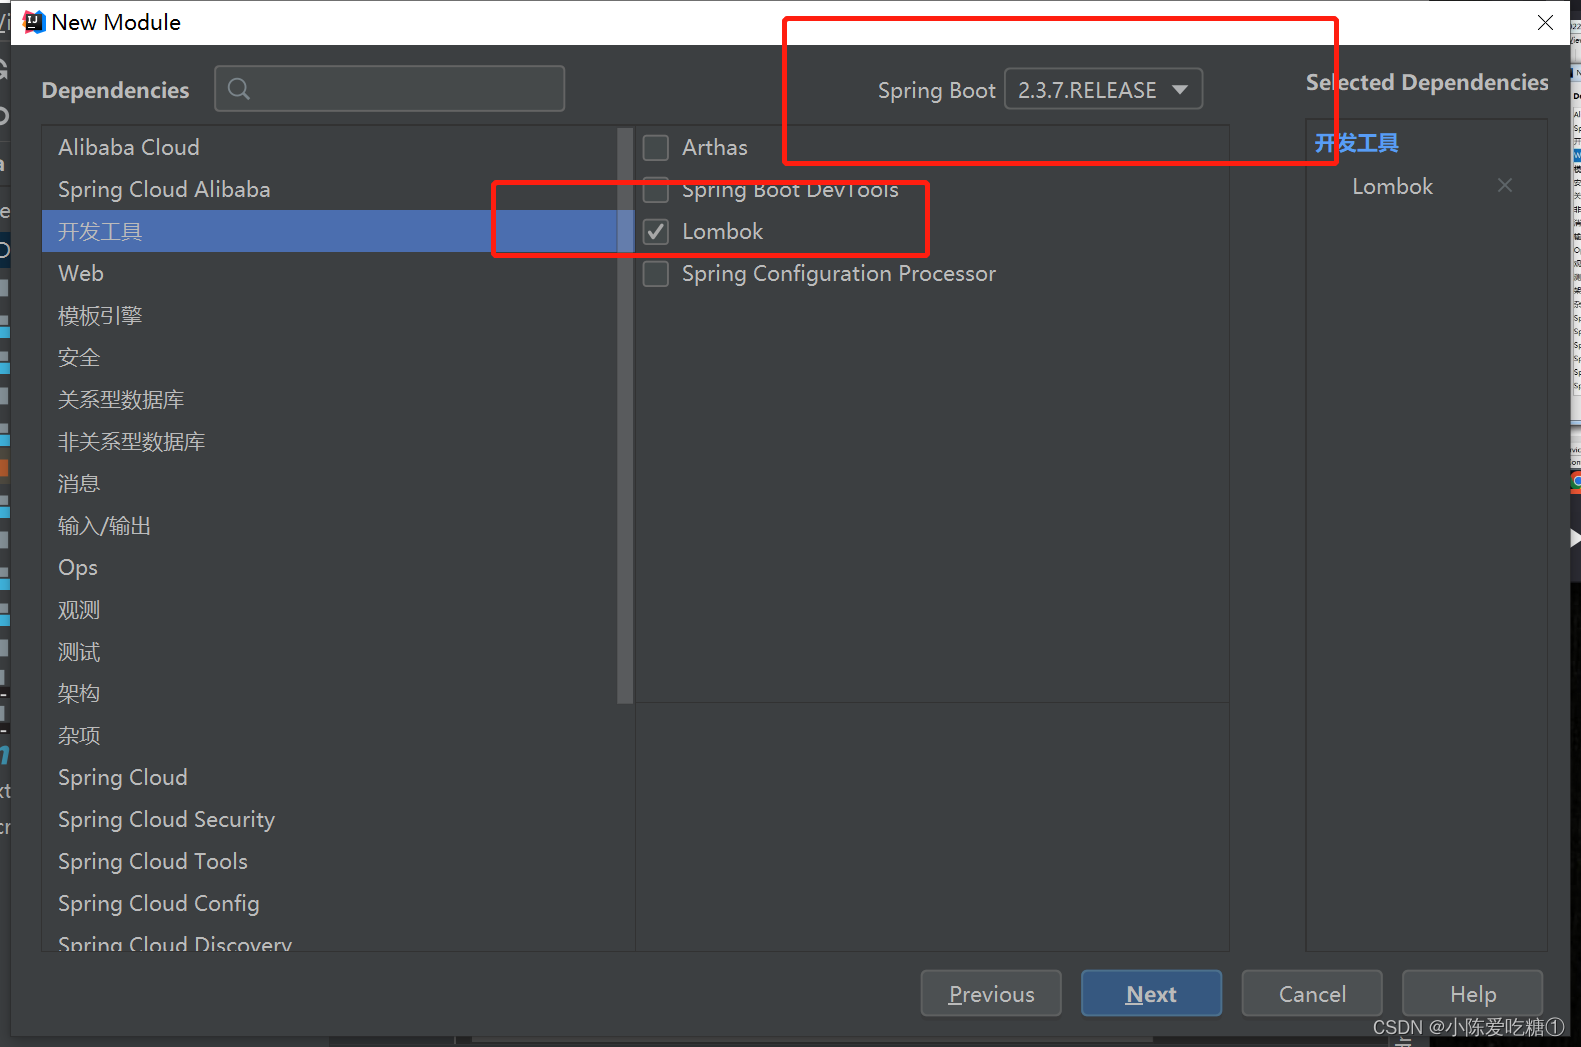Screen dimensions: 1581x1047
Task: Select the 测试 category
Action: [x=330, y=652]
